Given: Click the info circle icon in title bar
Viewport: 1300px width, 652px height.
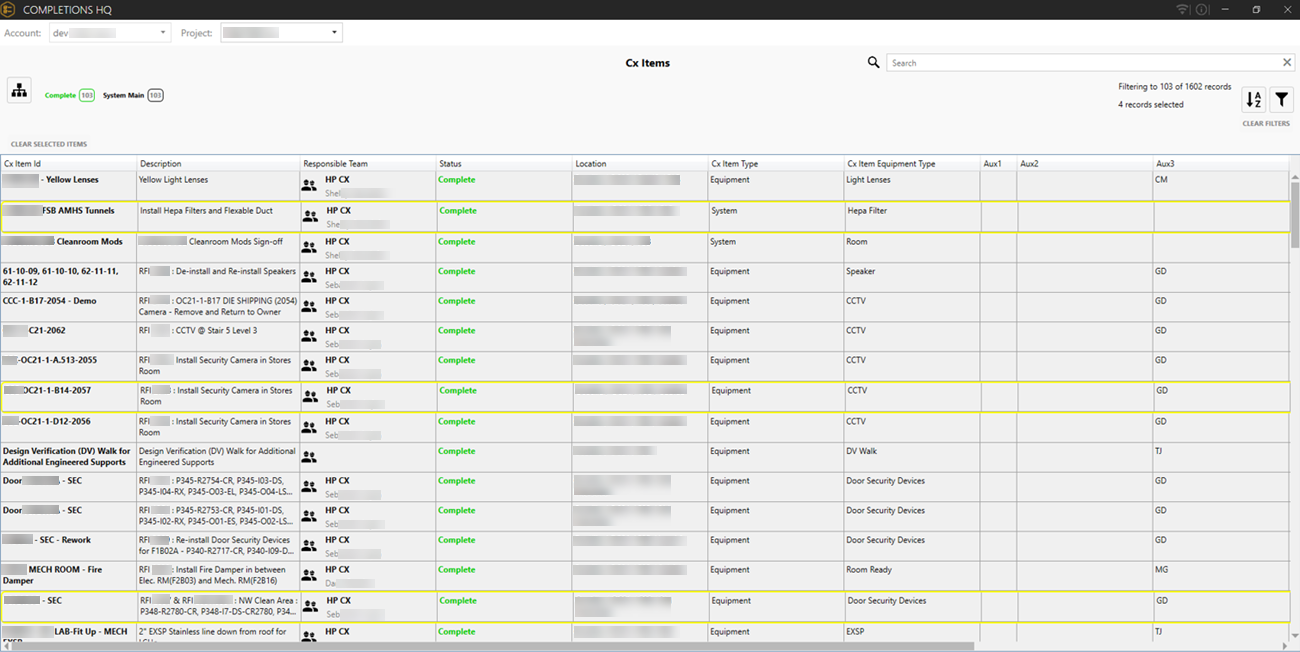Looking at the screenshot, I should click(1201, 10).
